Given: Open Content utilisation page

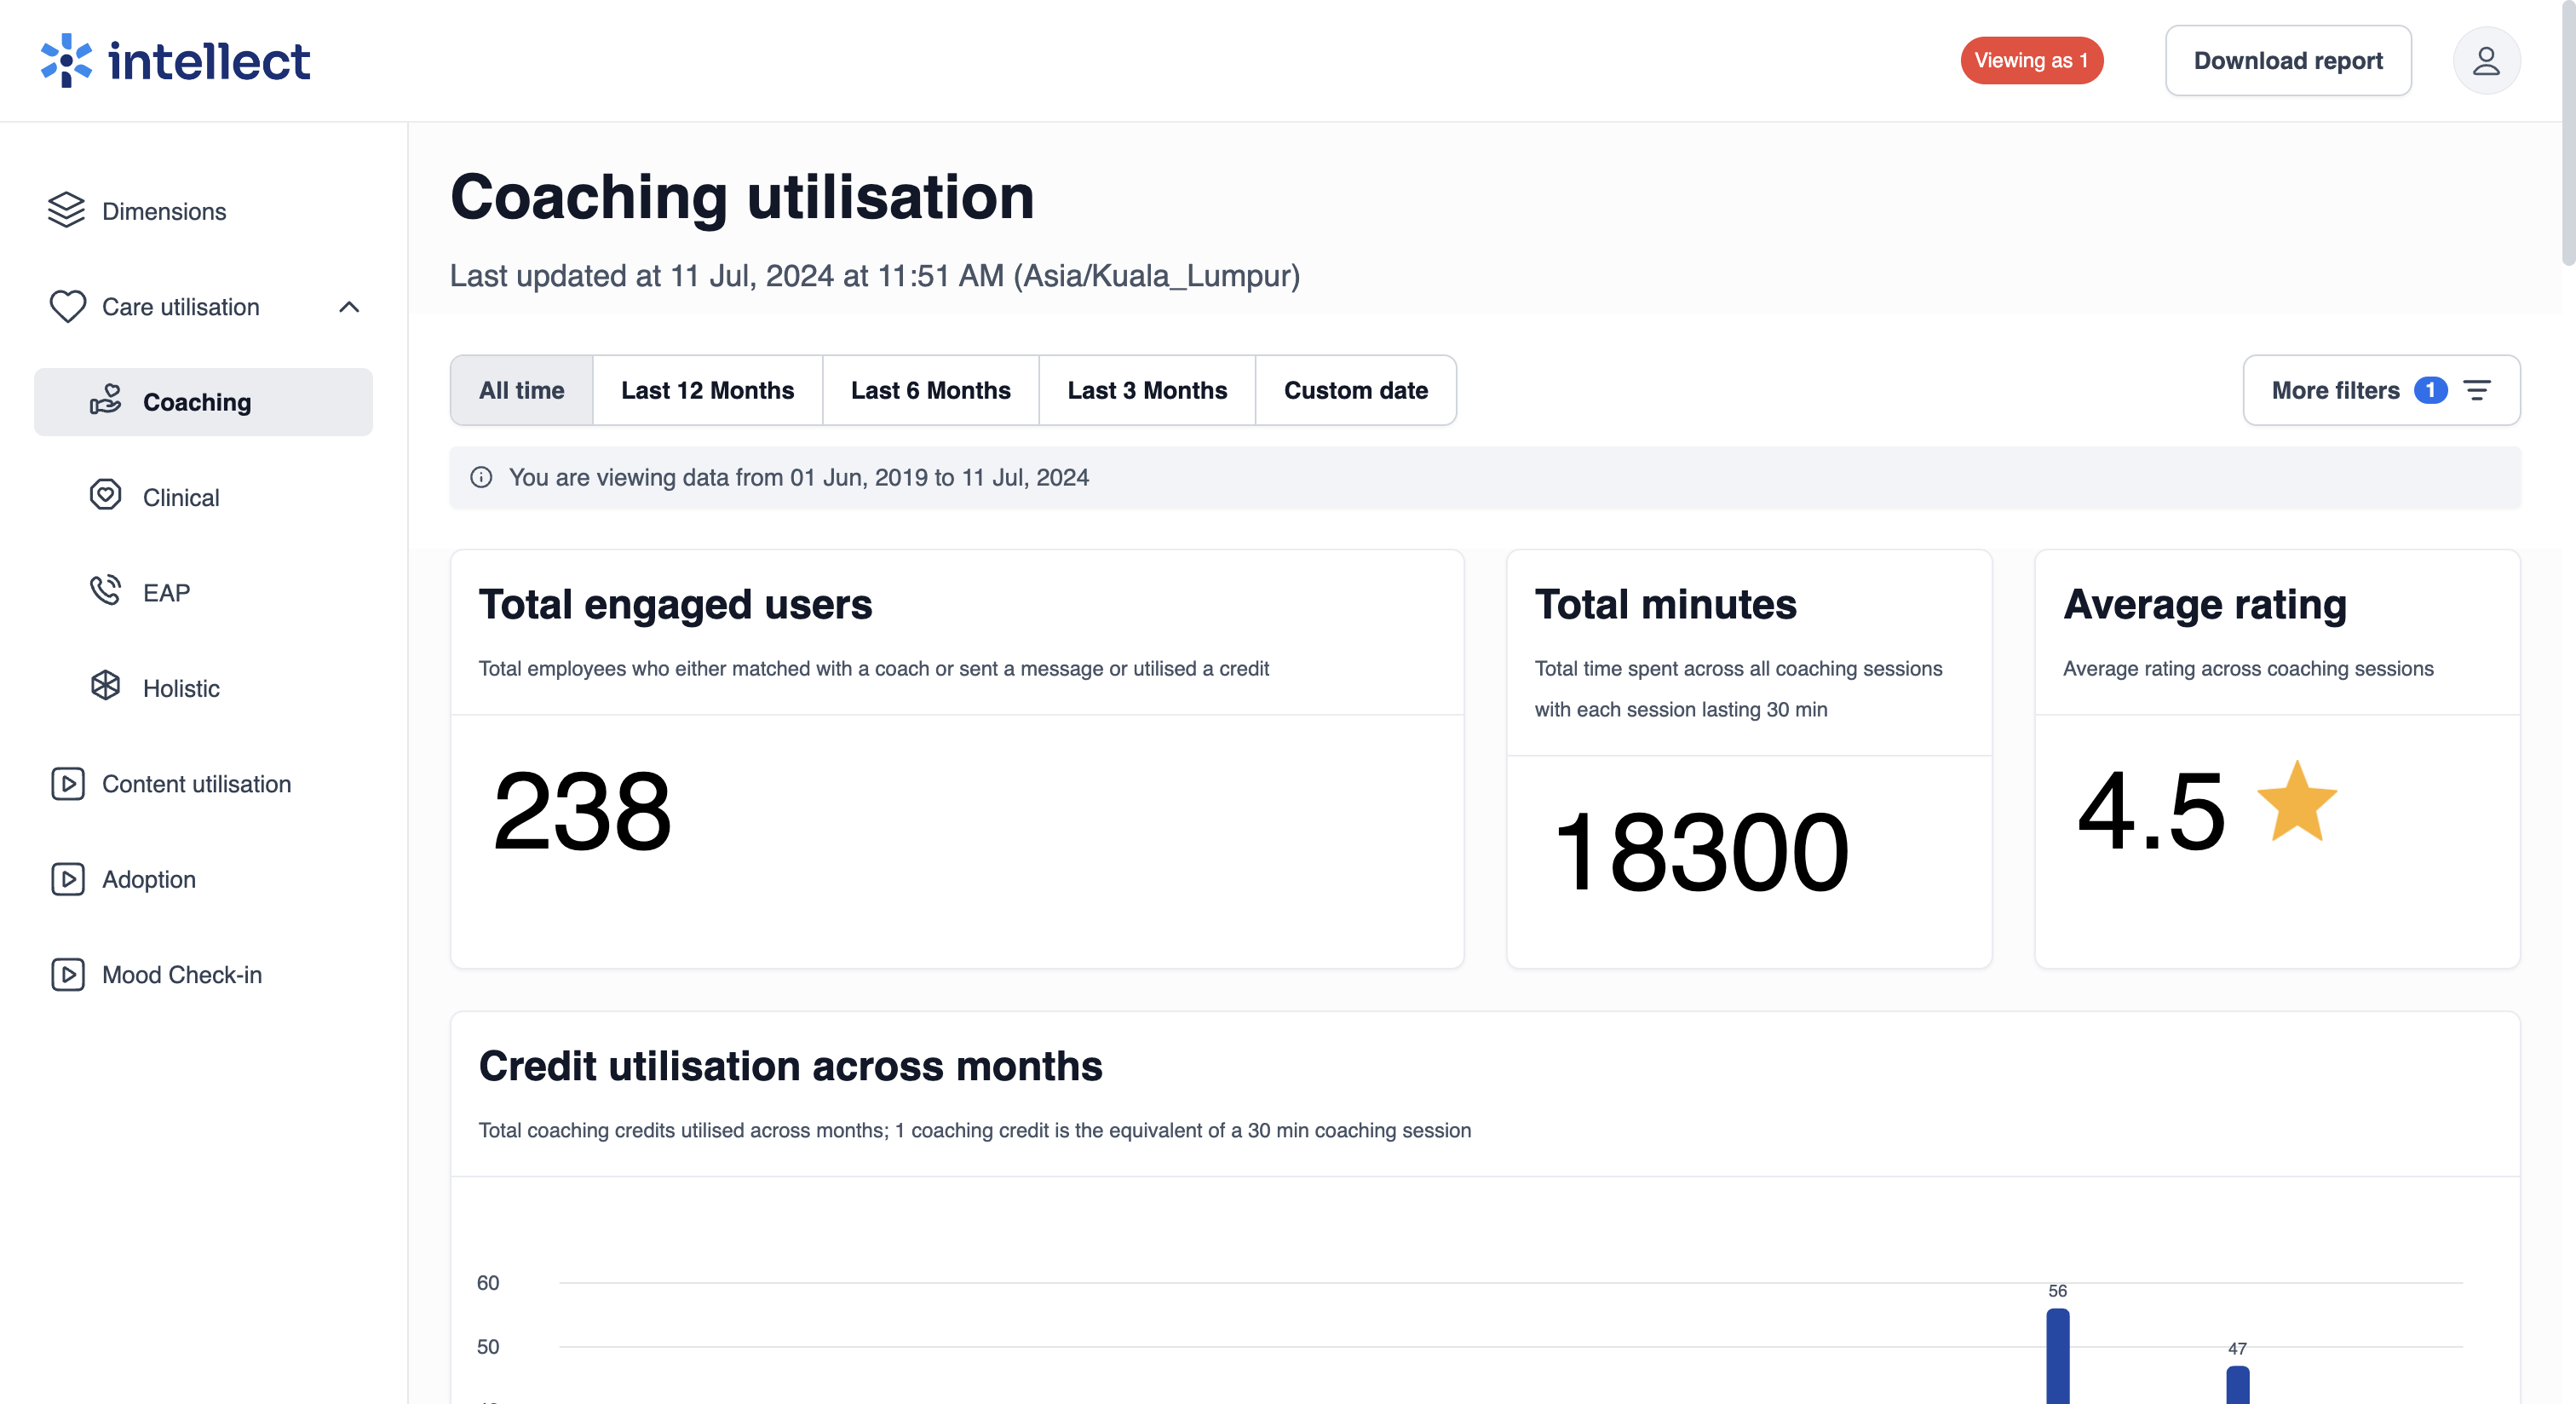Looking at the screenshot, I should point(203,783).
